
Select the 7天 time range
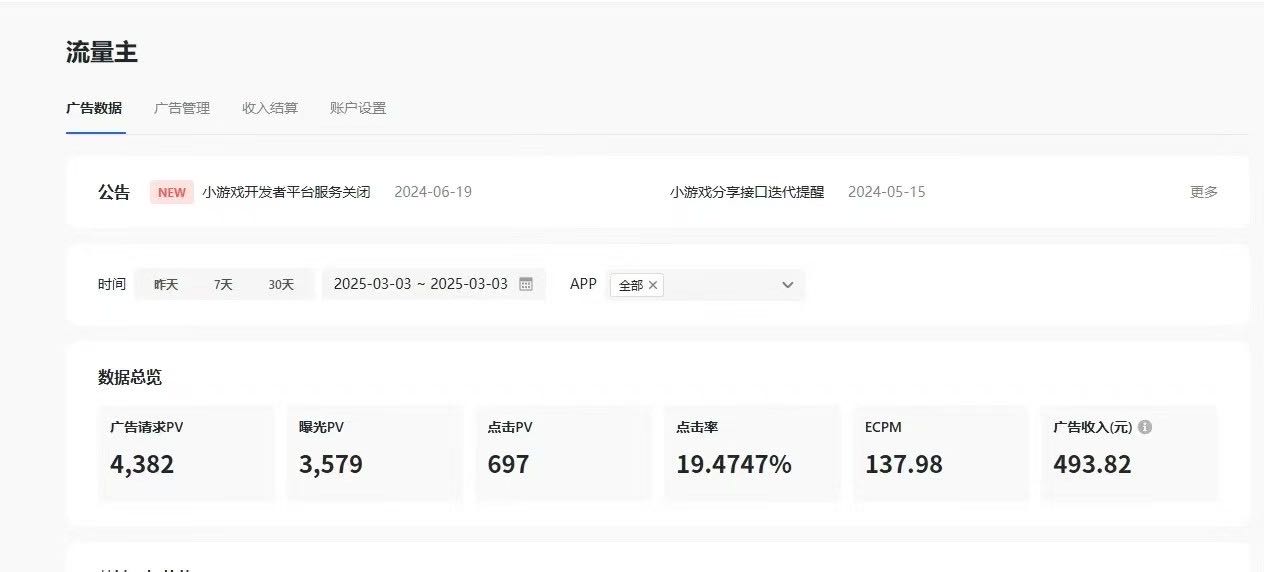(x=223, y=284)
